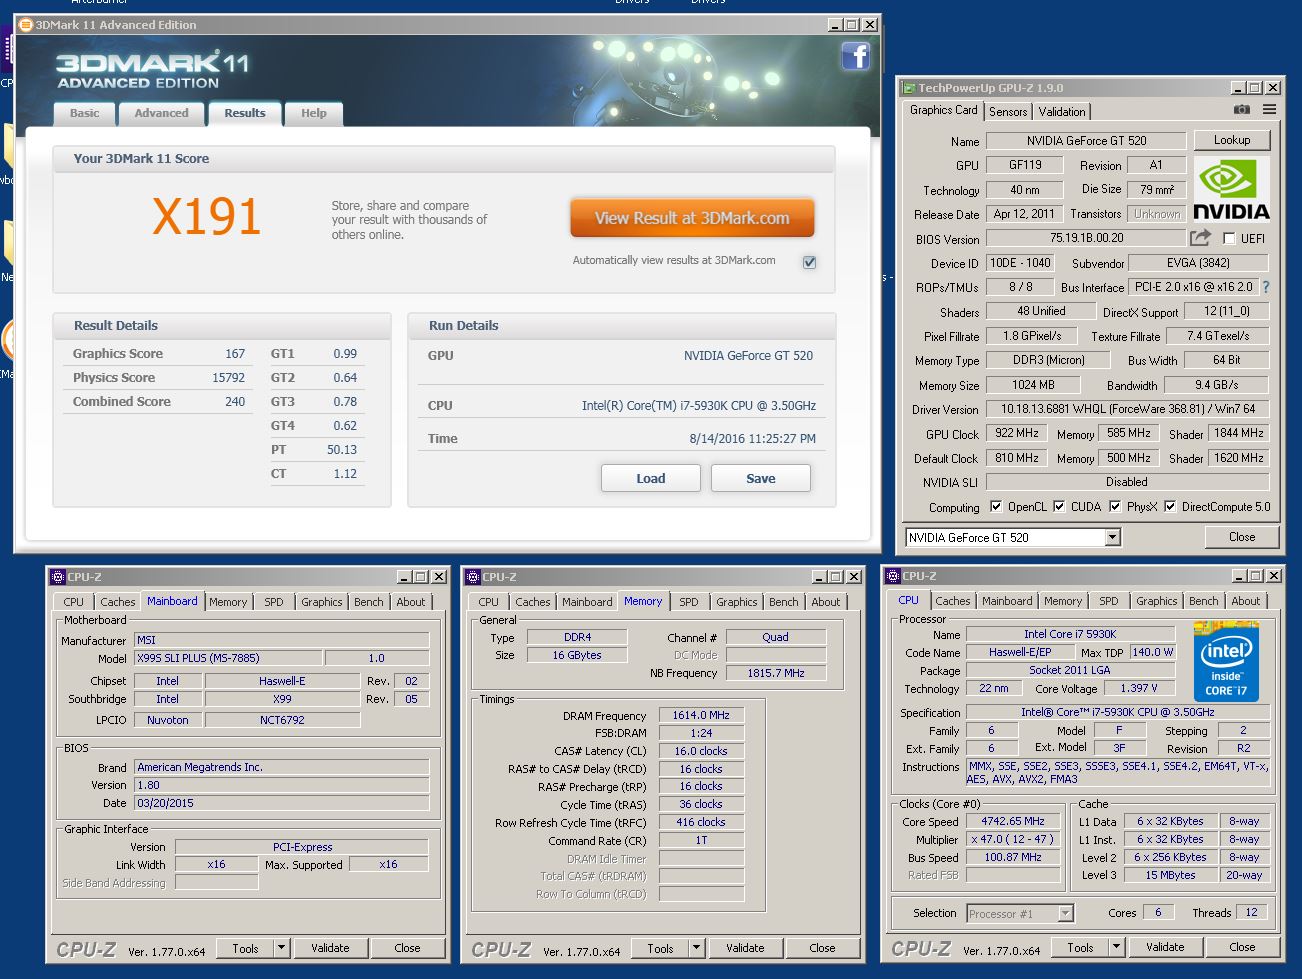Click Close in CPU CPU-Z window

point(1242,947)
